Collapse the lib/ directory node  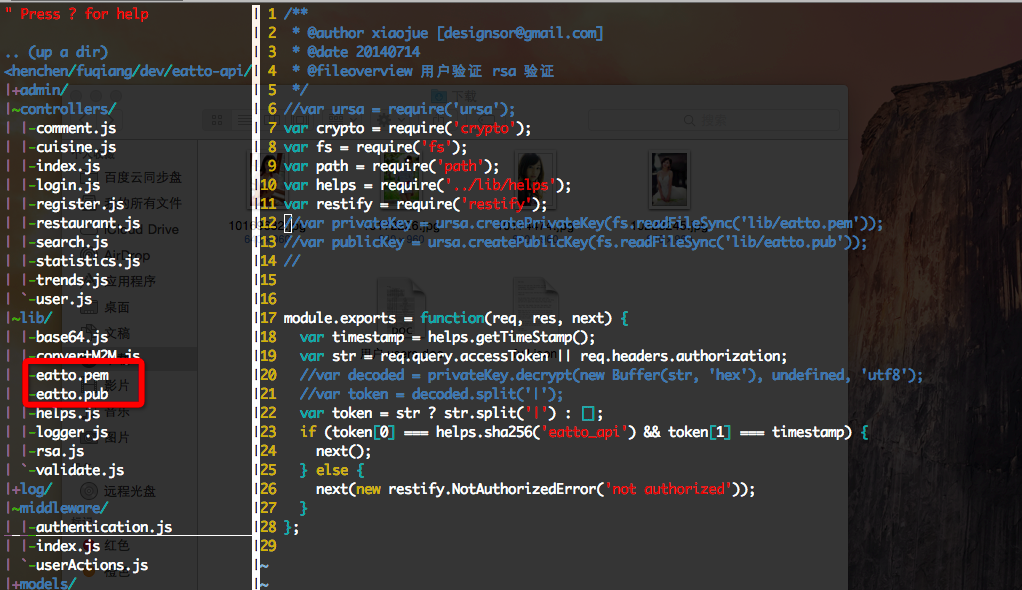[x=32, y=317]
